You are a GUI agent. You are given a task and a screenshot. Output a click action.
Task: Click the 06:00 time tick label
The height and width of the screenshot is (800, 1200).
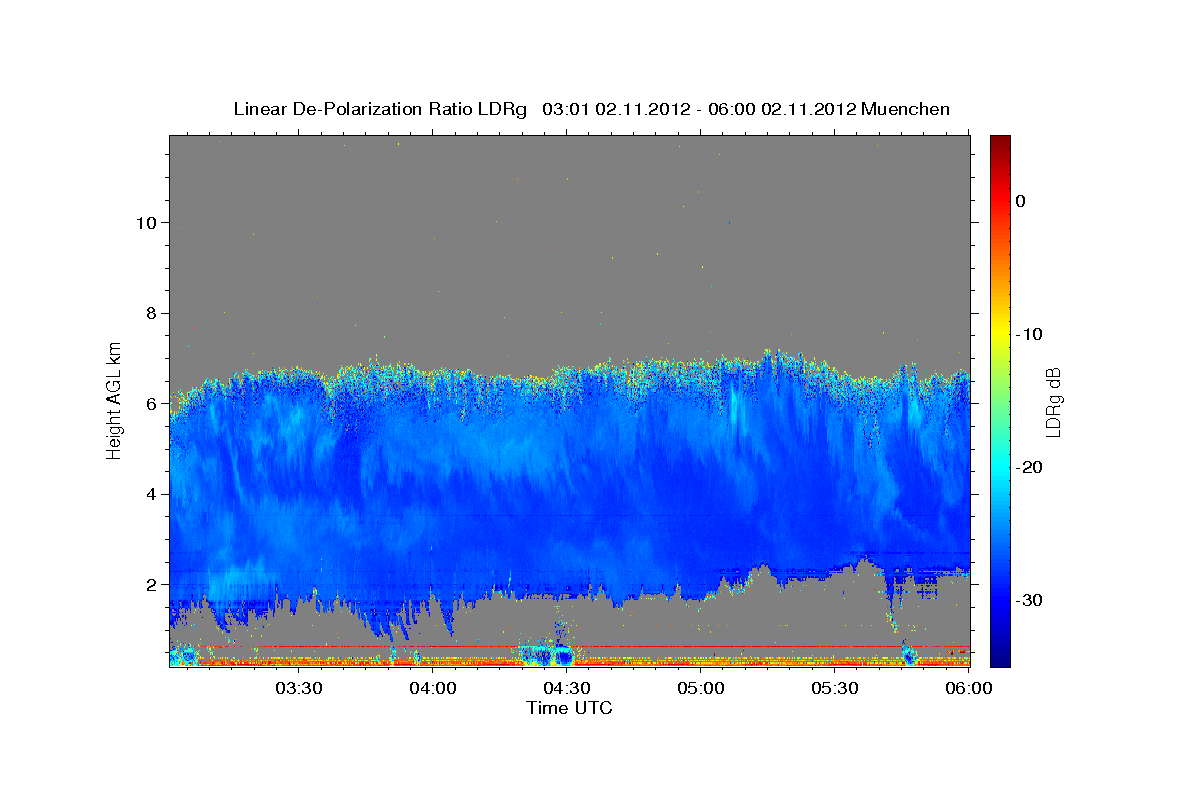point(969,688)
